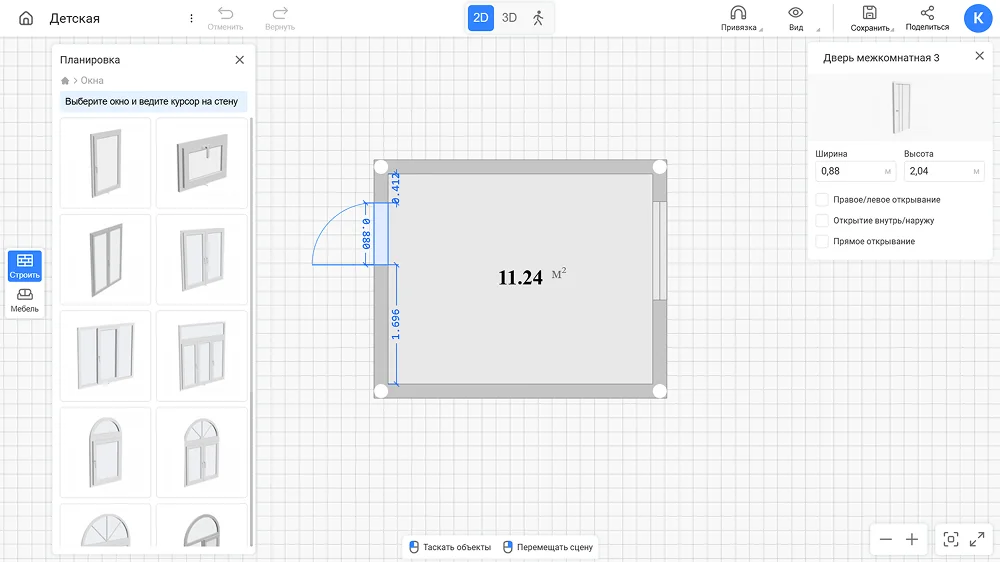Edit the Ширина width field 0,88
This screenshot has height=562, width=1000.
855,171
